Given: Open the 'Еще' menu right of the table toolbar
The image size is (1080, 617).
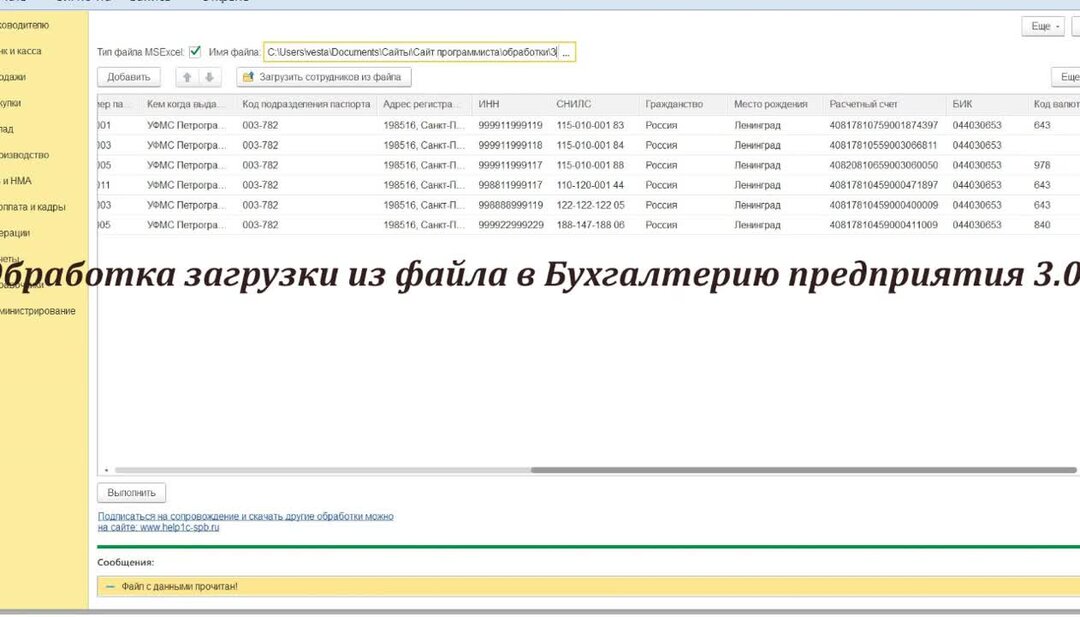Looking at the screenshot, I should pyautogui.click(x=1066, y=77).
